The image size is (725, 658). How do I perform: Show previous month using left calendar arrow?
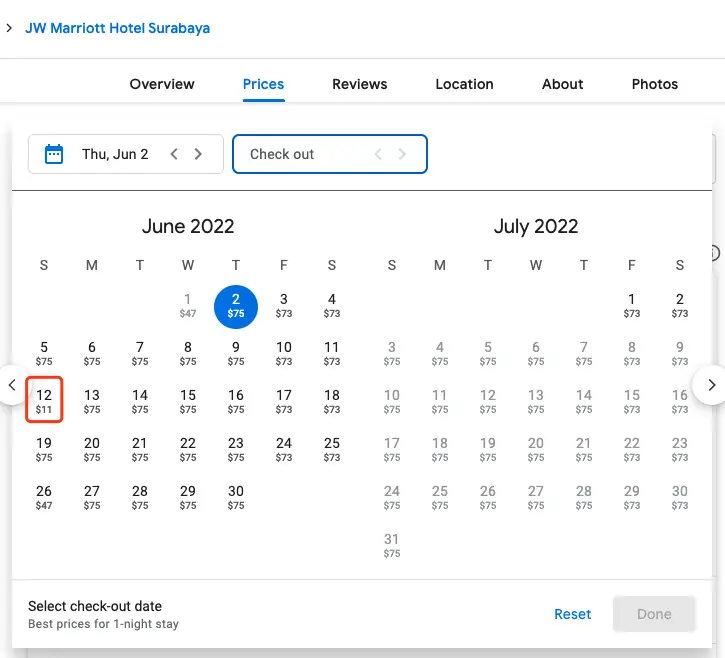pyautogui.click(x=12, y=384)
